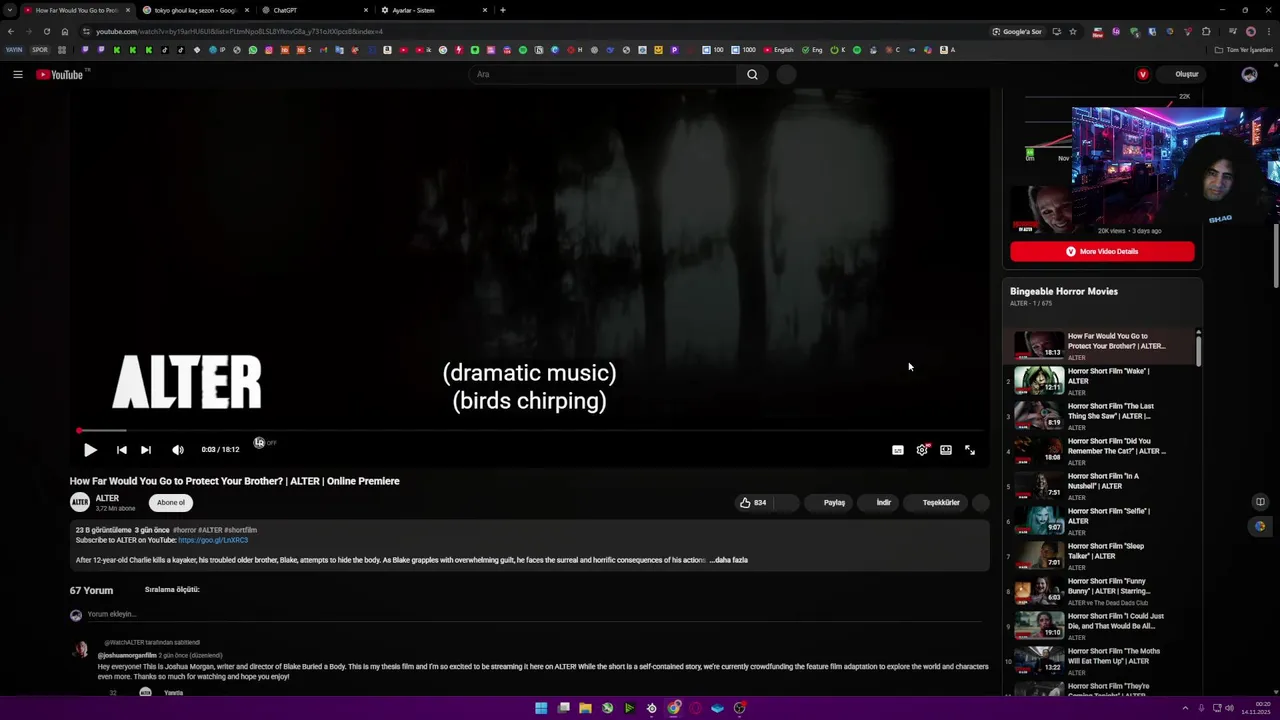Play 'Funny Bunny' from playlist
The width and height of the screenshot is (1280, 720).
pyautogui.click(x=1100, y=591)
